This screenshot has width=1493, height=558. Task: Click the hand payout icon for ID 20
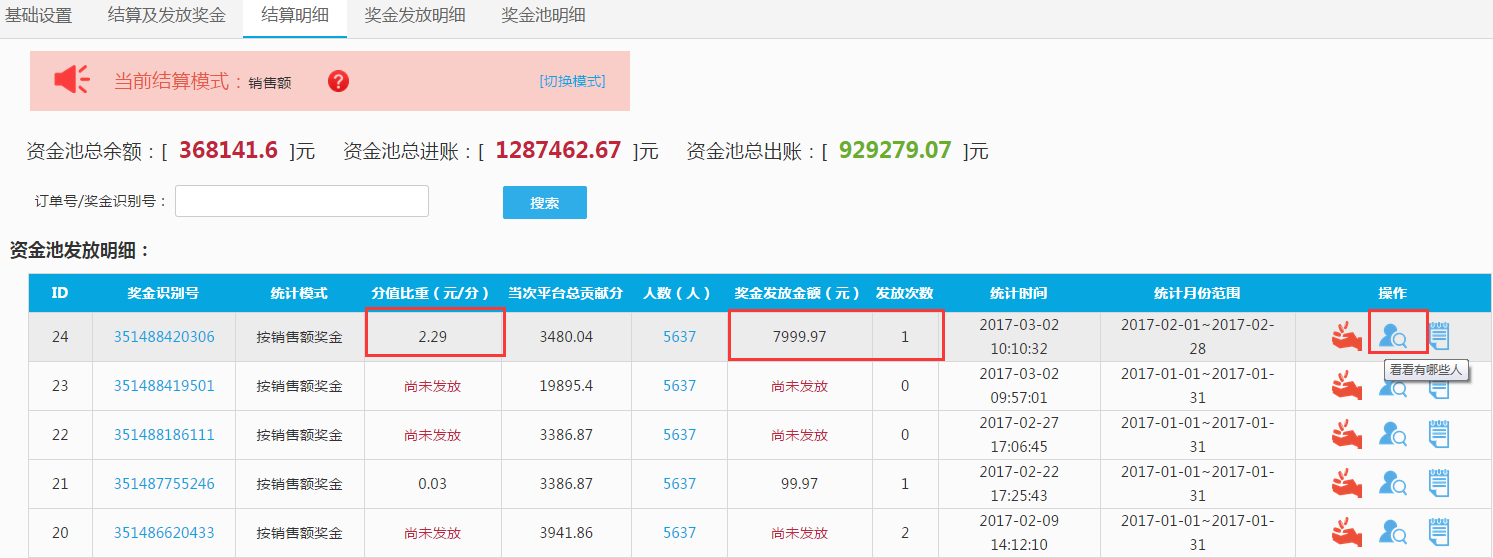[1347, 532]
